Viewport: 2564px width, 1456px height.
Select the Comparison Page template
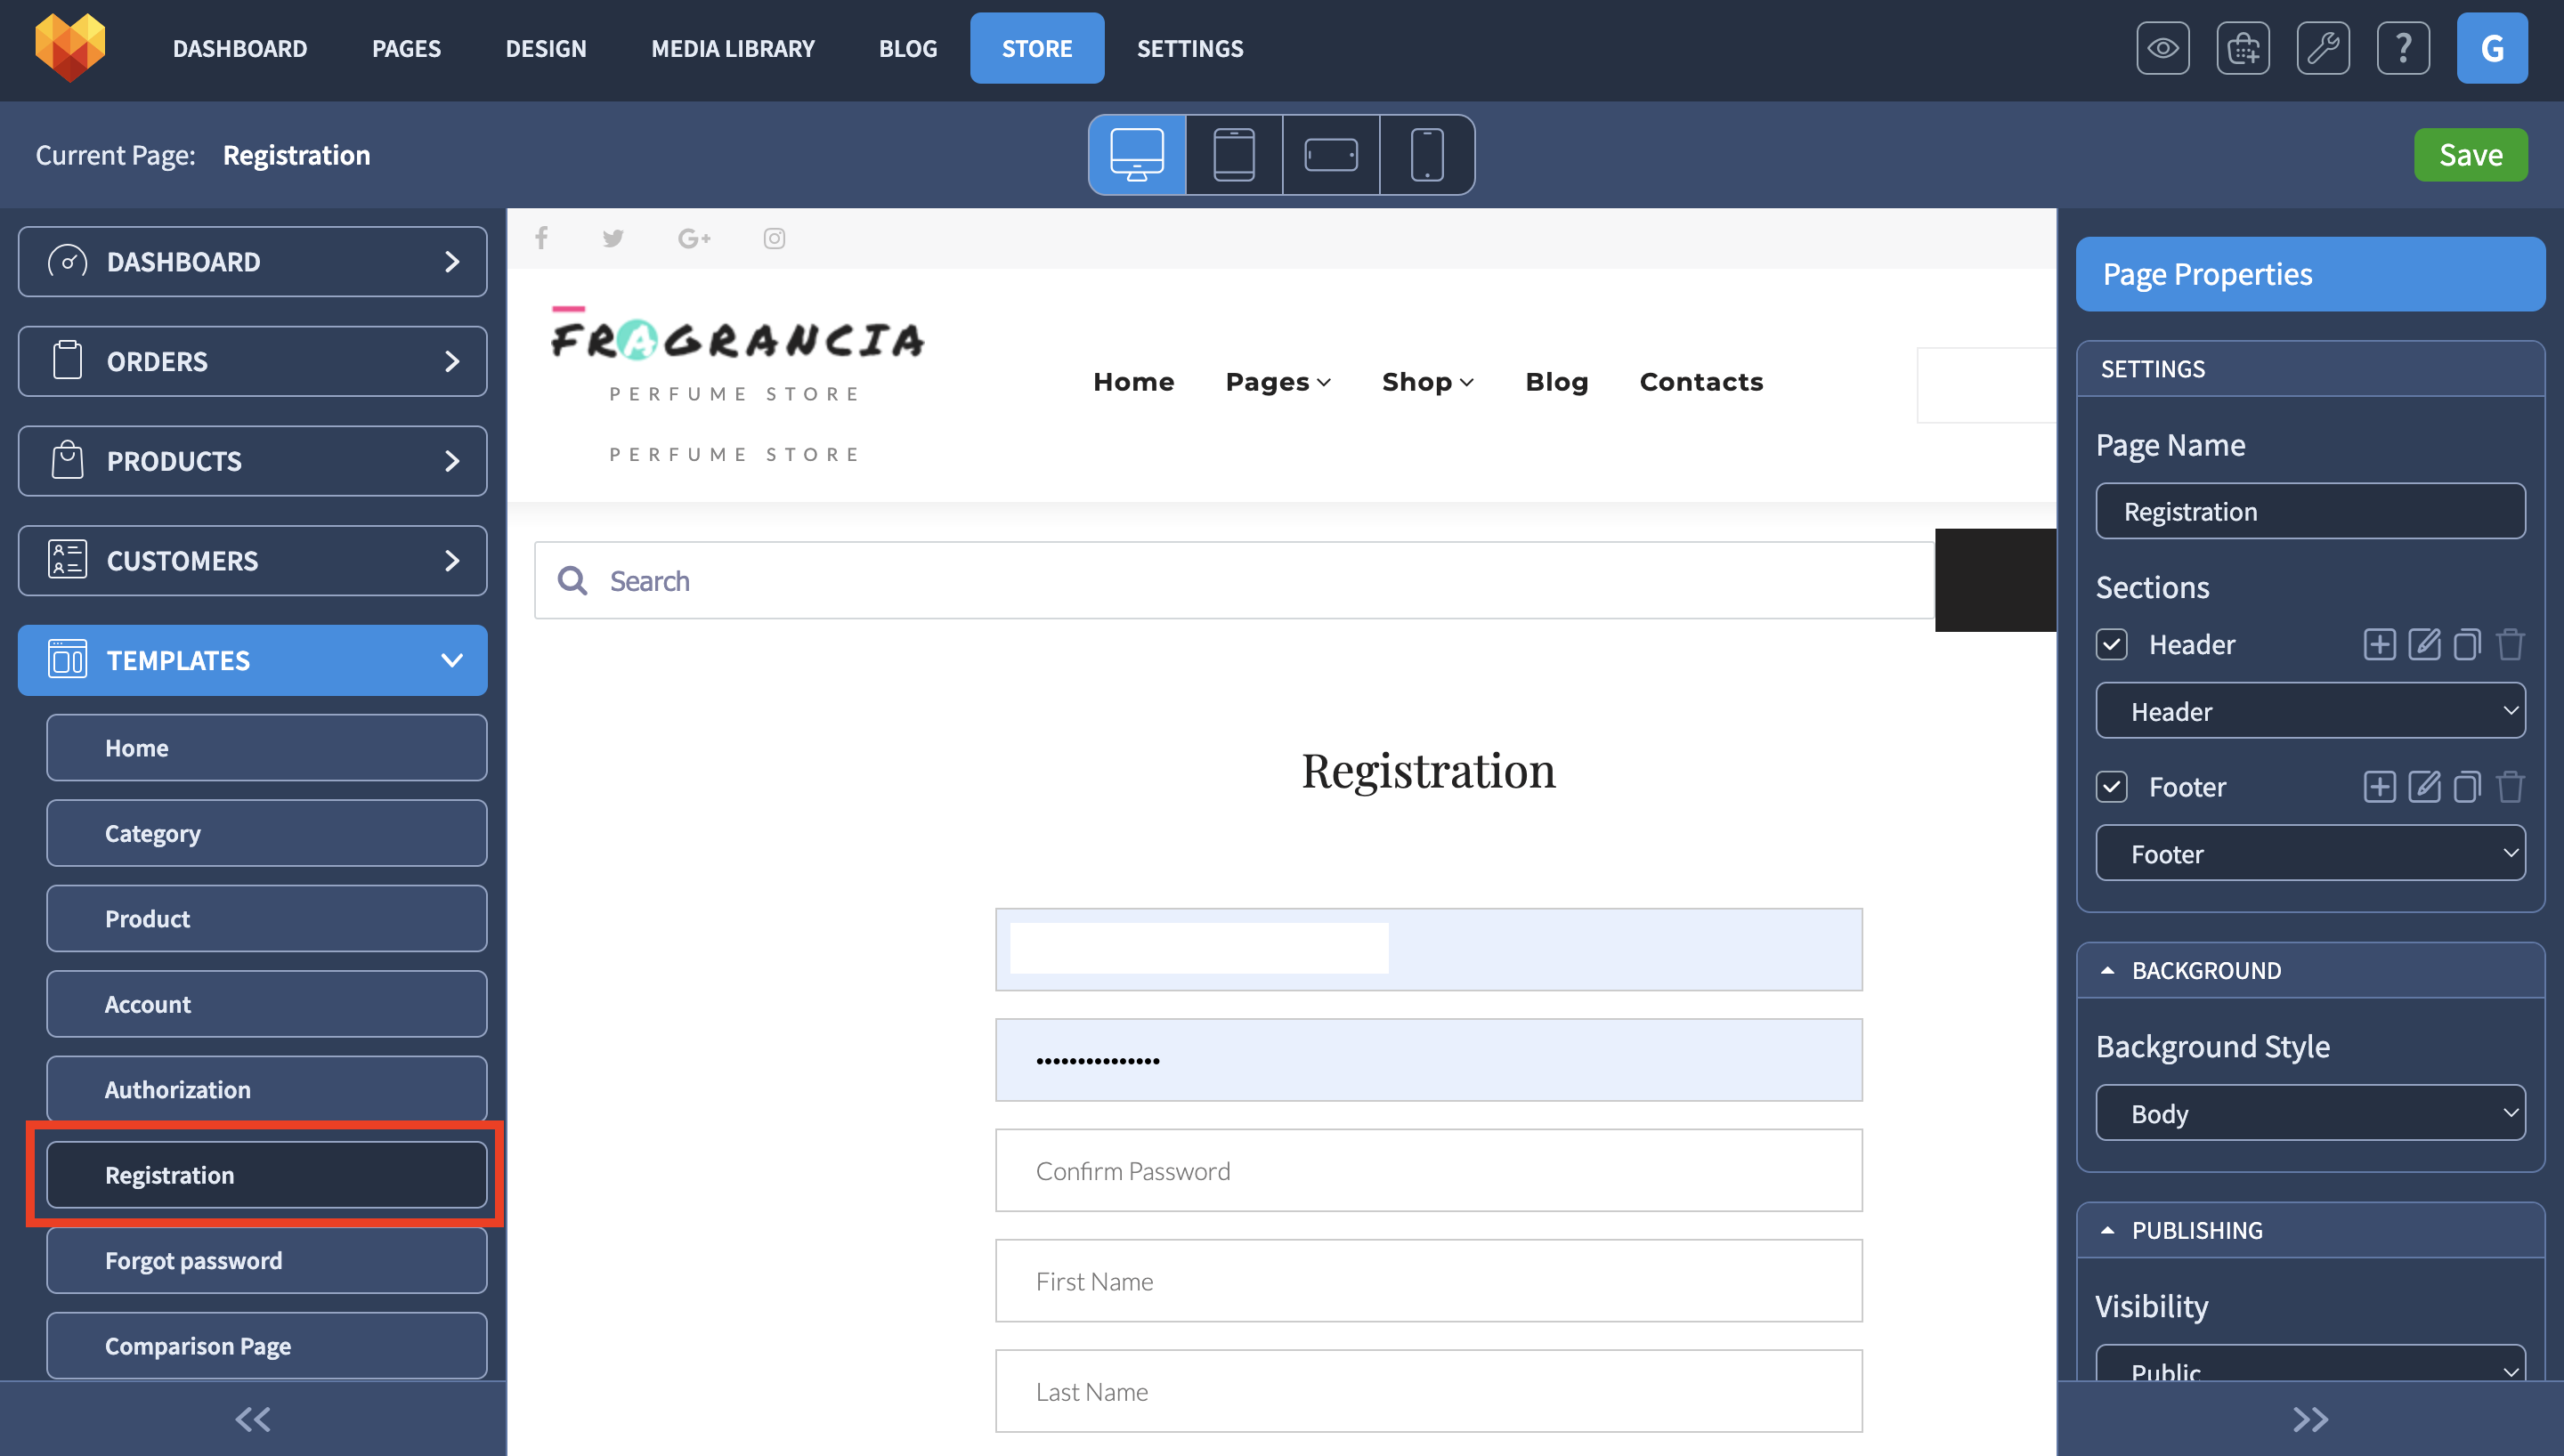click(266, 1346)
